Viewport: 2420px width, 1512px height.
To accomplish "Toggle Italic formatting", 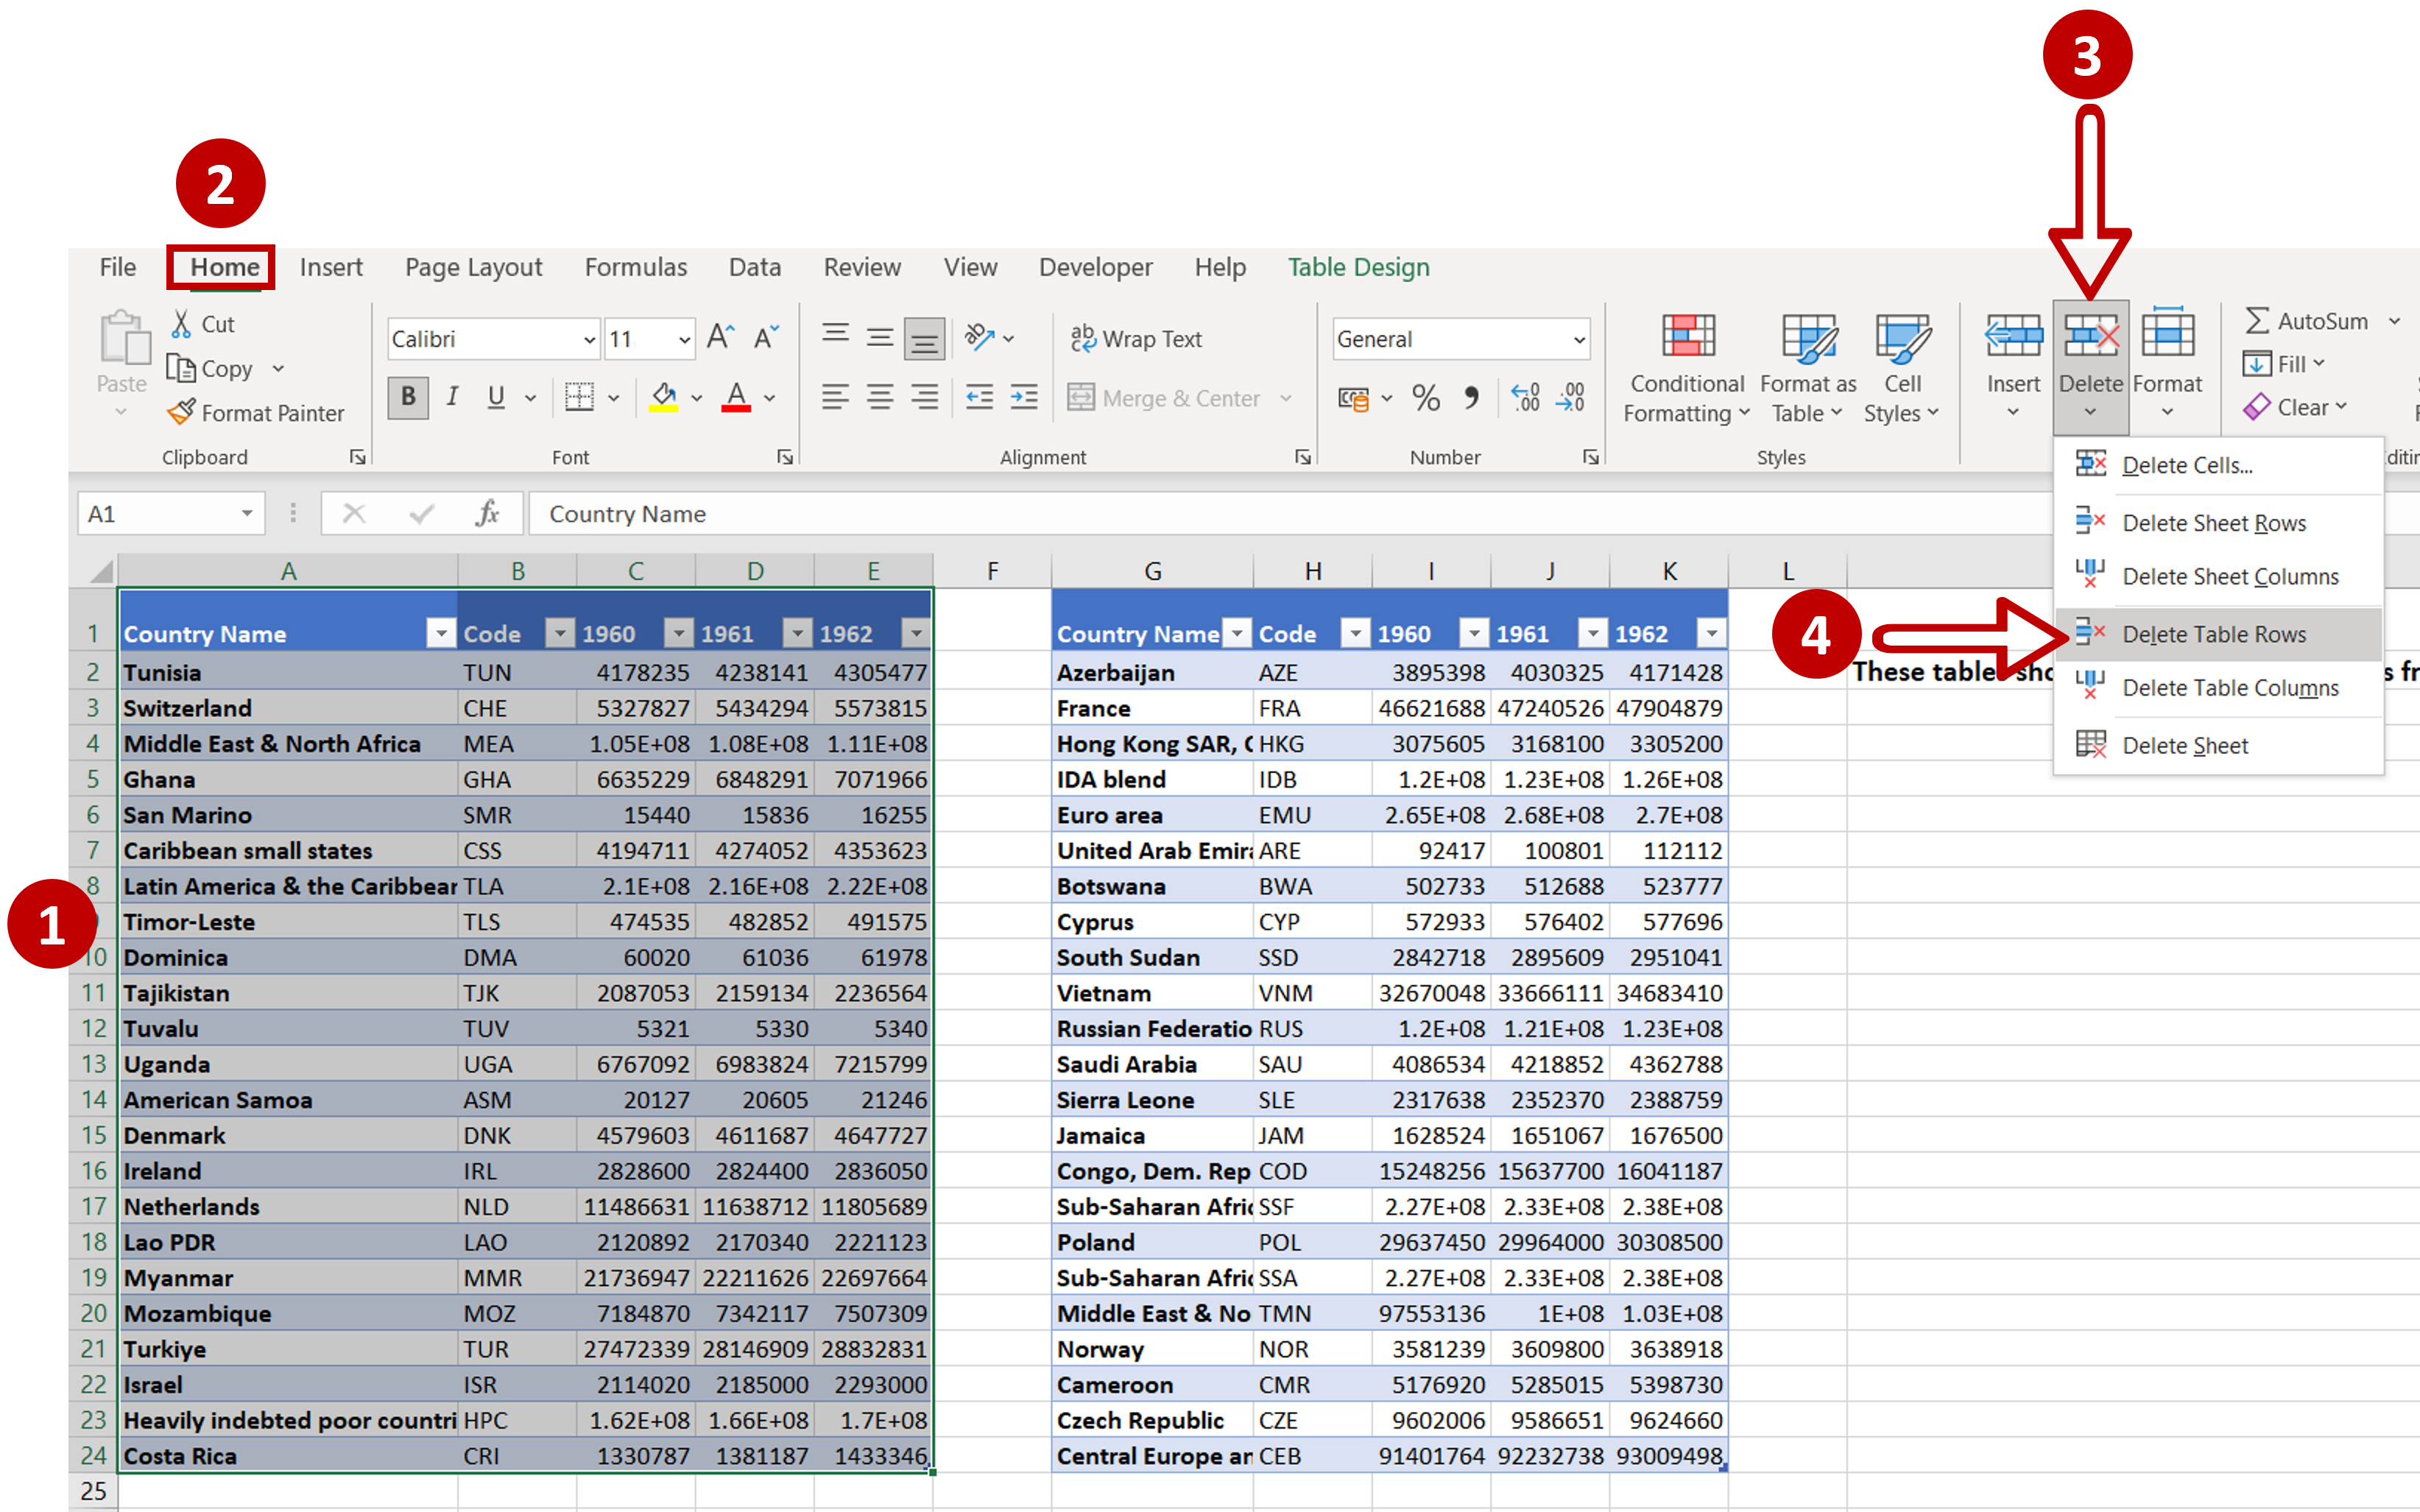I will 453,397.
